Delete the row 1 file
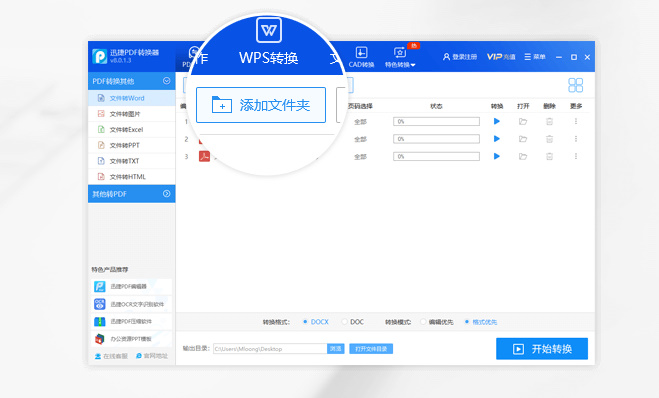The image size is (659, 398). point(549,121)
